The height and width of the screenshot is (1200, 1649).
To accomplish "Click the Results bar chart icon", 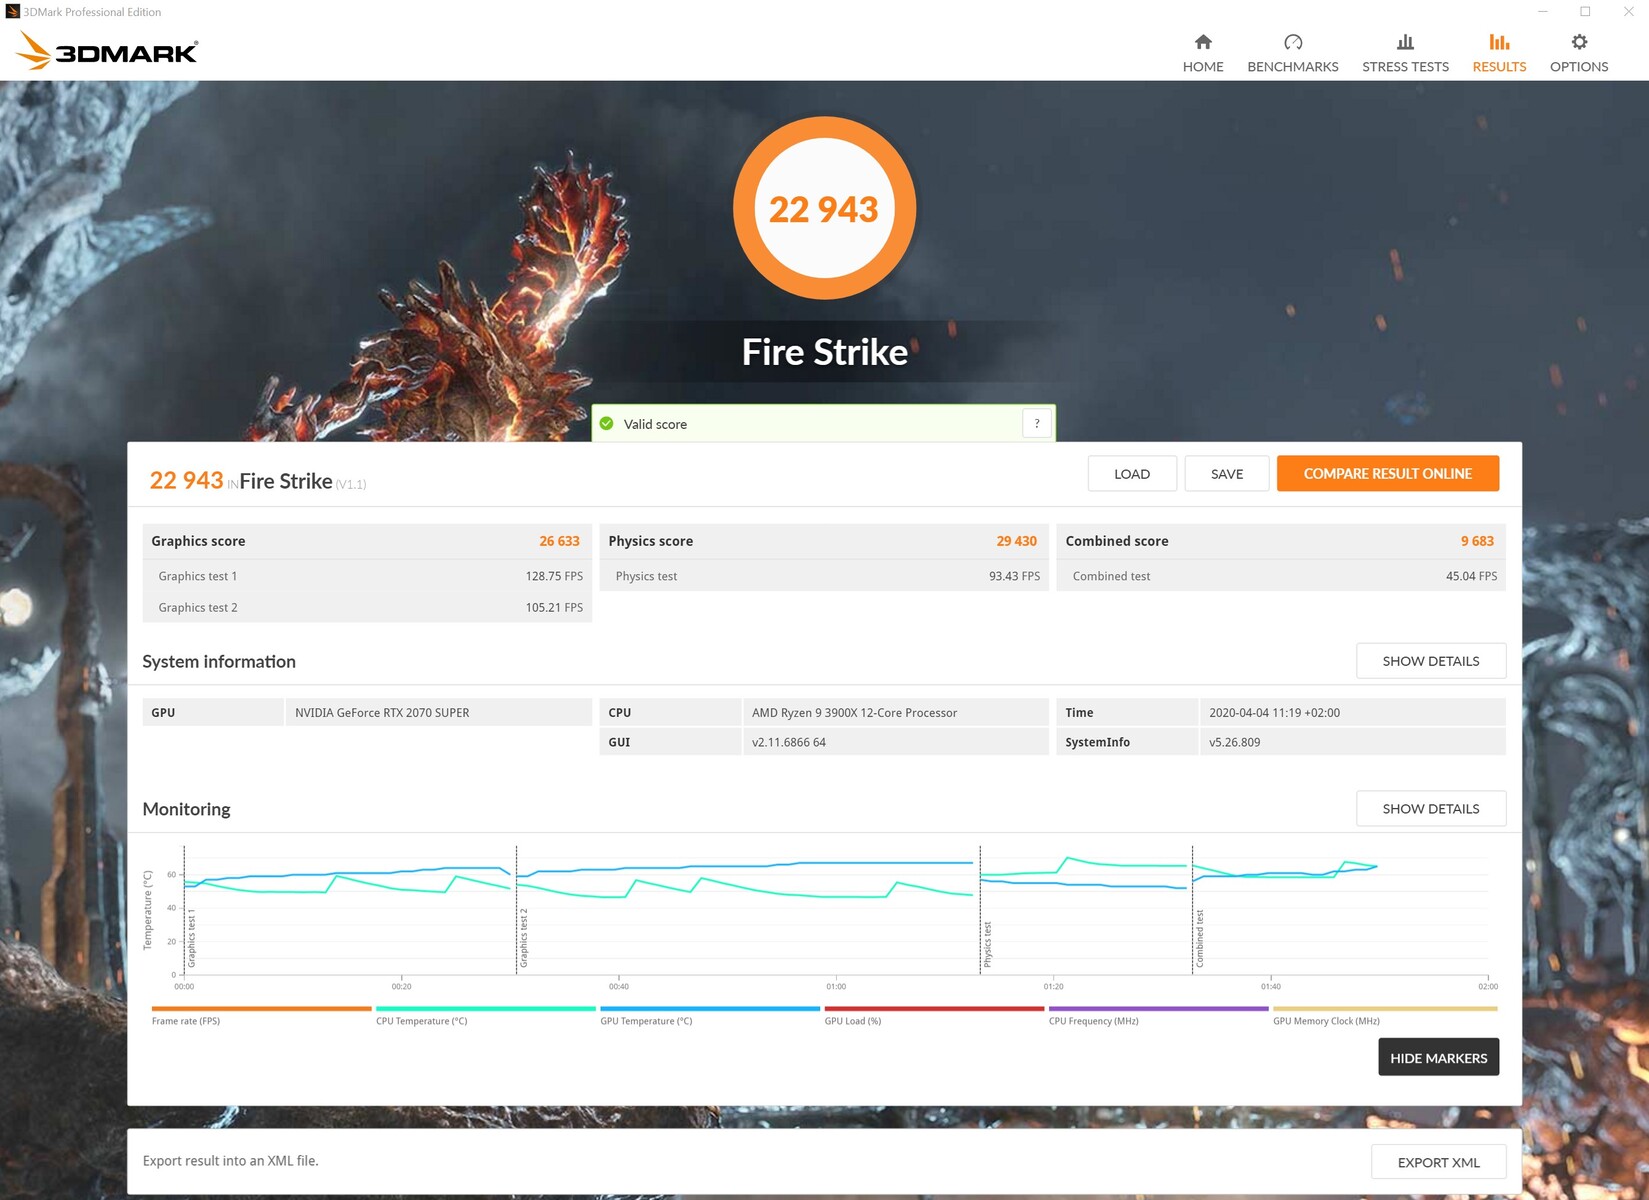I will 1499,42.
